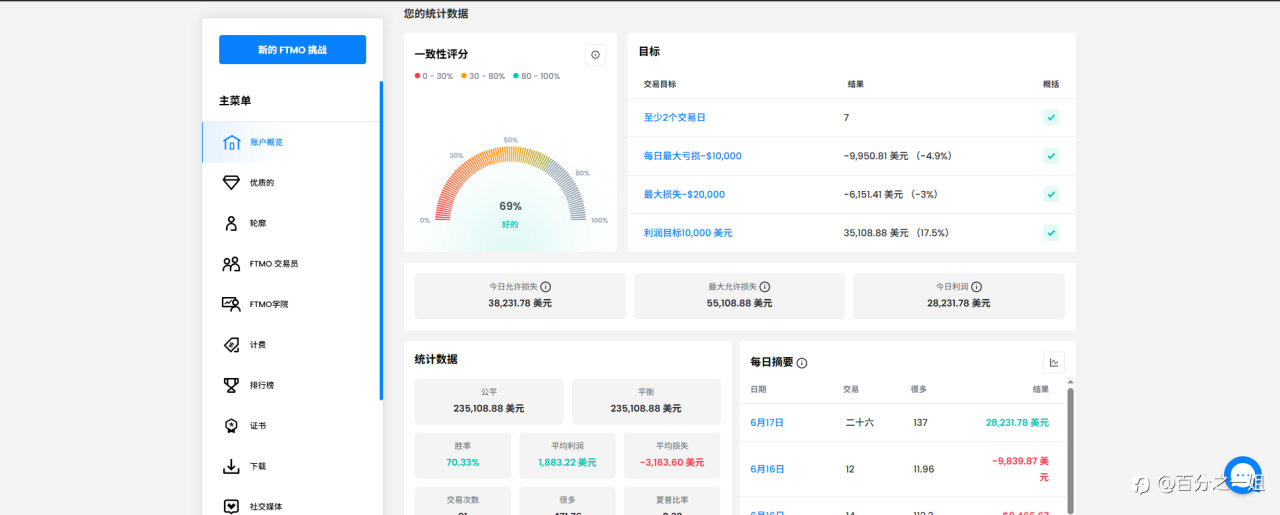The width and height of the screenshot is (1280, 515).
Task: Click the -9,950.81 美元 (-4.9%) result
Action: pyautogui.click(x=898, y=156)
